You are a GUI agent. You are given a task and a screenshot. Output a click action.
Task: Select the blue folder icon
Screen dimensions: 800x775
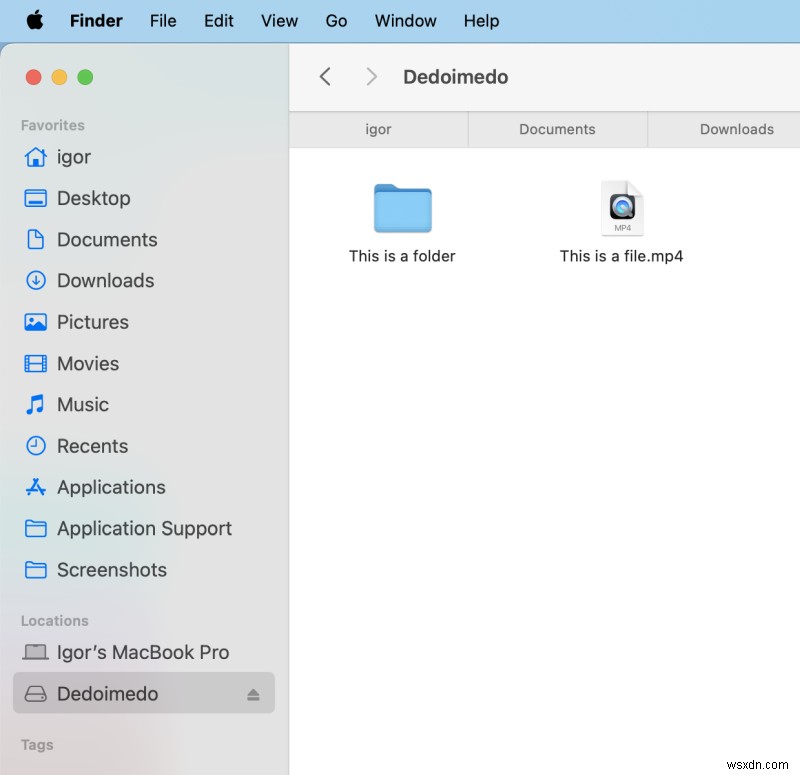pos(403,208)
